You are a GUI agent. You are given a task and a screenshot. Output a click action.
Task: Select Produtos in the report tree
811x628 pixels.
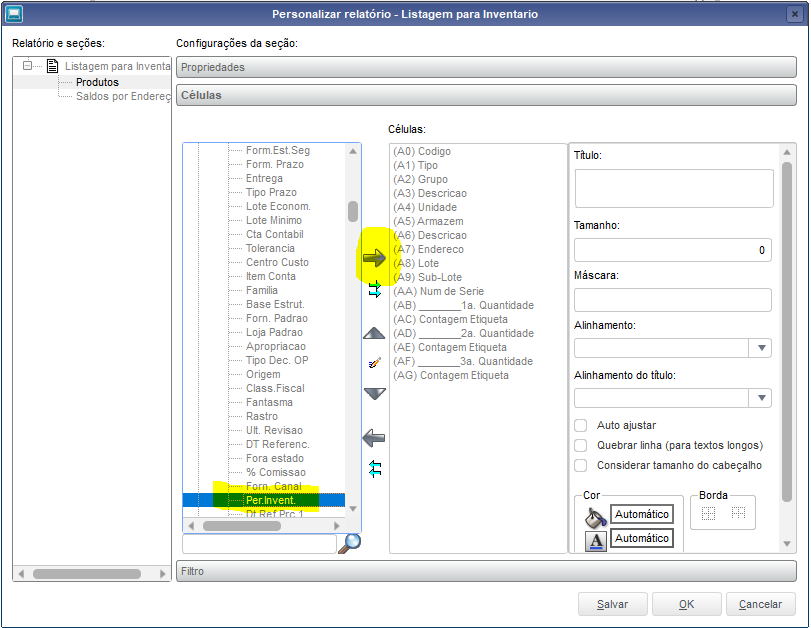click(97, 82)
